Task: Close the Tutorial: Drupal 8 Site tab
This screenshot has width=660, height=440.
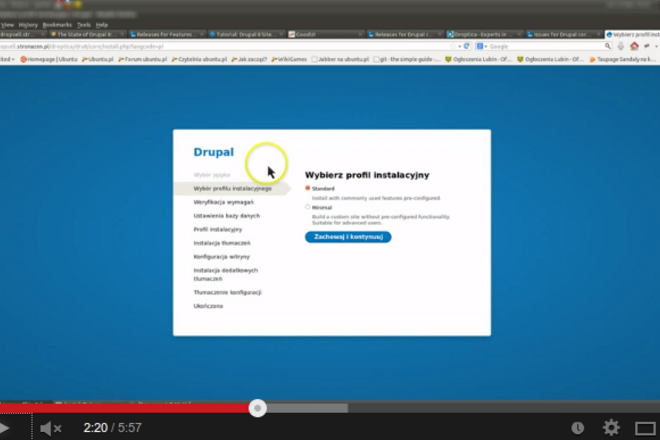Action: tap(281, 35)
